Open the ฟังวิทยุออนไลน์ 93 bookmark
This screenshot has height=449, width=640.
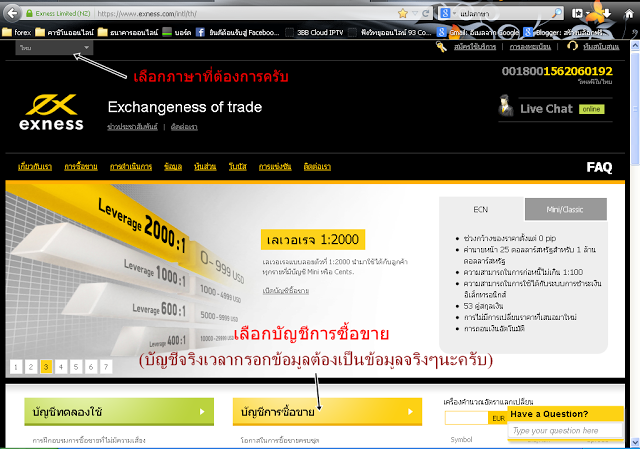point(390,32)
